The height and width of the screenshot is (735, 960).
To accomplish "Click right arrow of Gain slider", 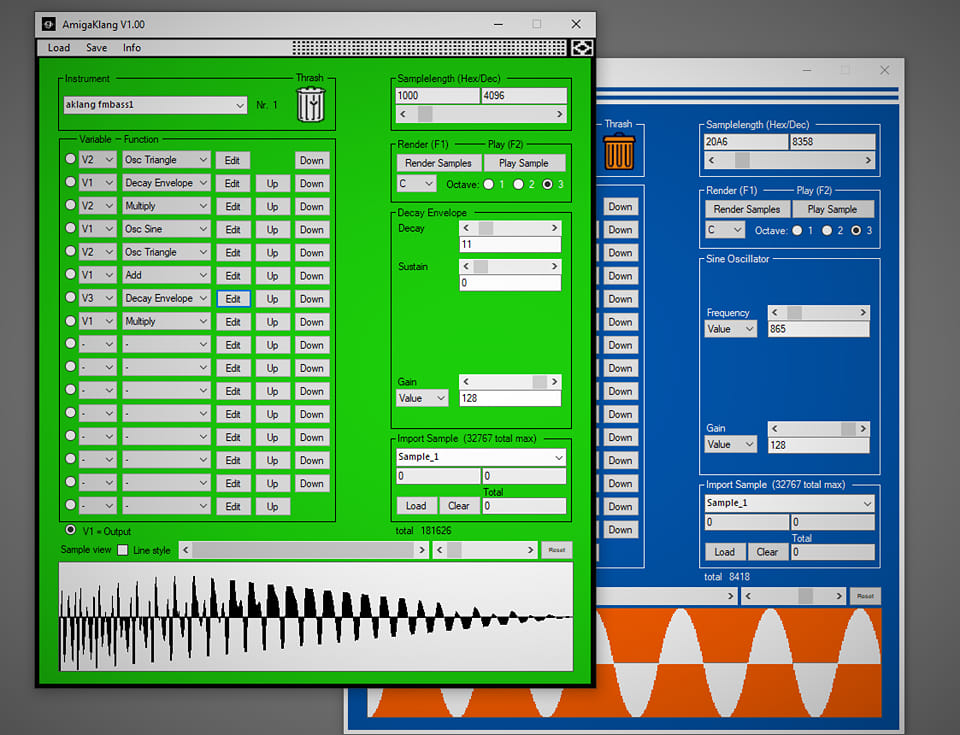I will pyautogui.click(x=554, y=382).
